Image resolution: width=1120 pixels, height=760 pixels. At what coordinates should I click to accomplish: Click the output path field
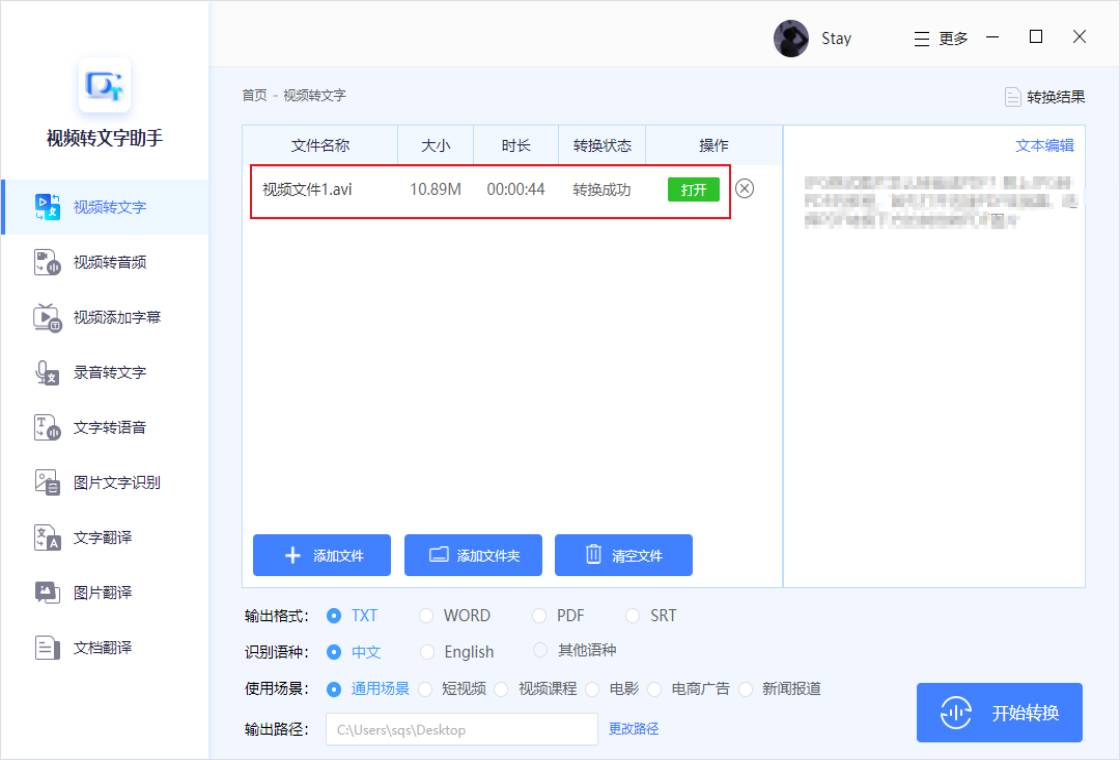461,729
